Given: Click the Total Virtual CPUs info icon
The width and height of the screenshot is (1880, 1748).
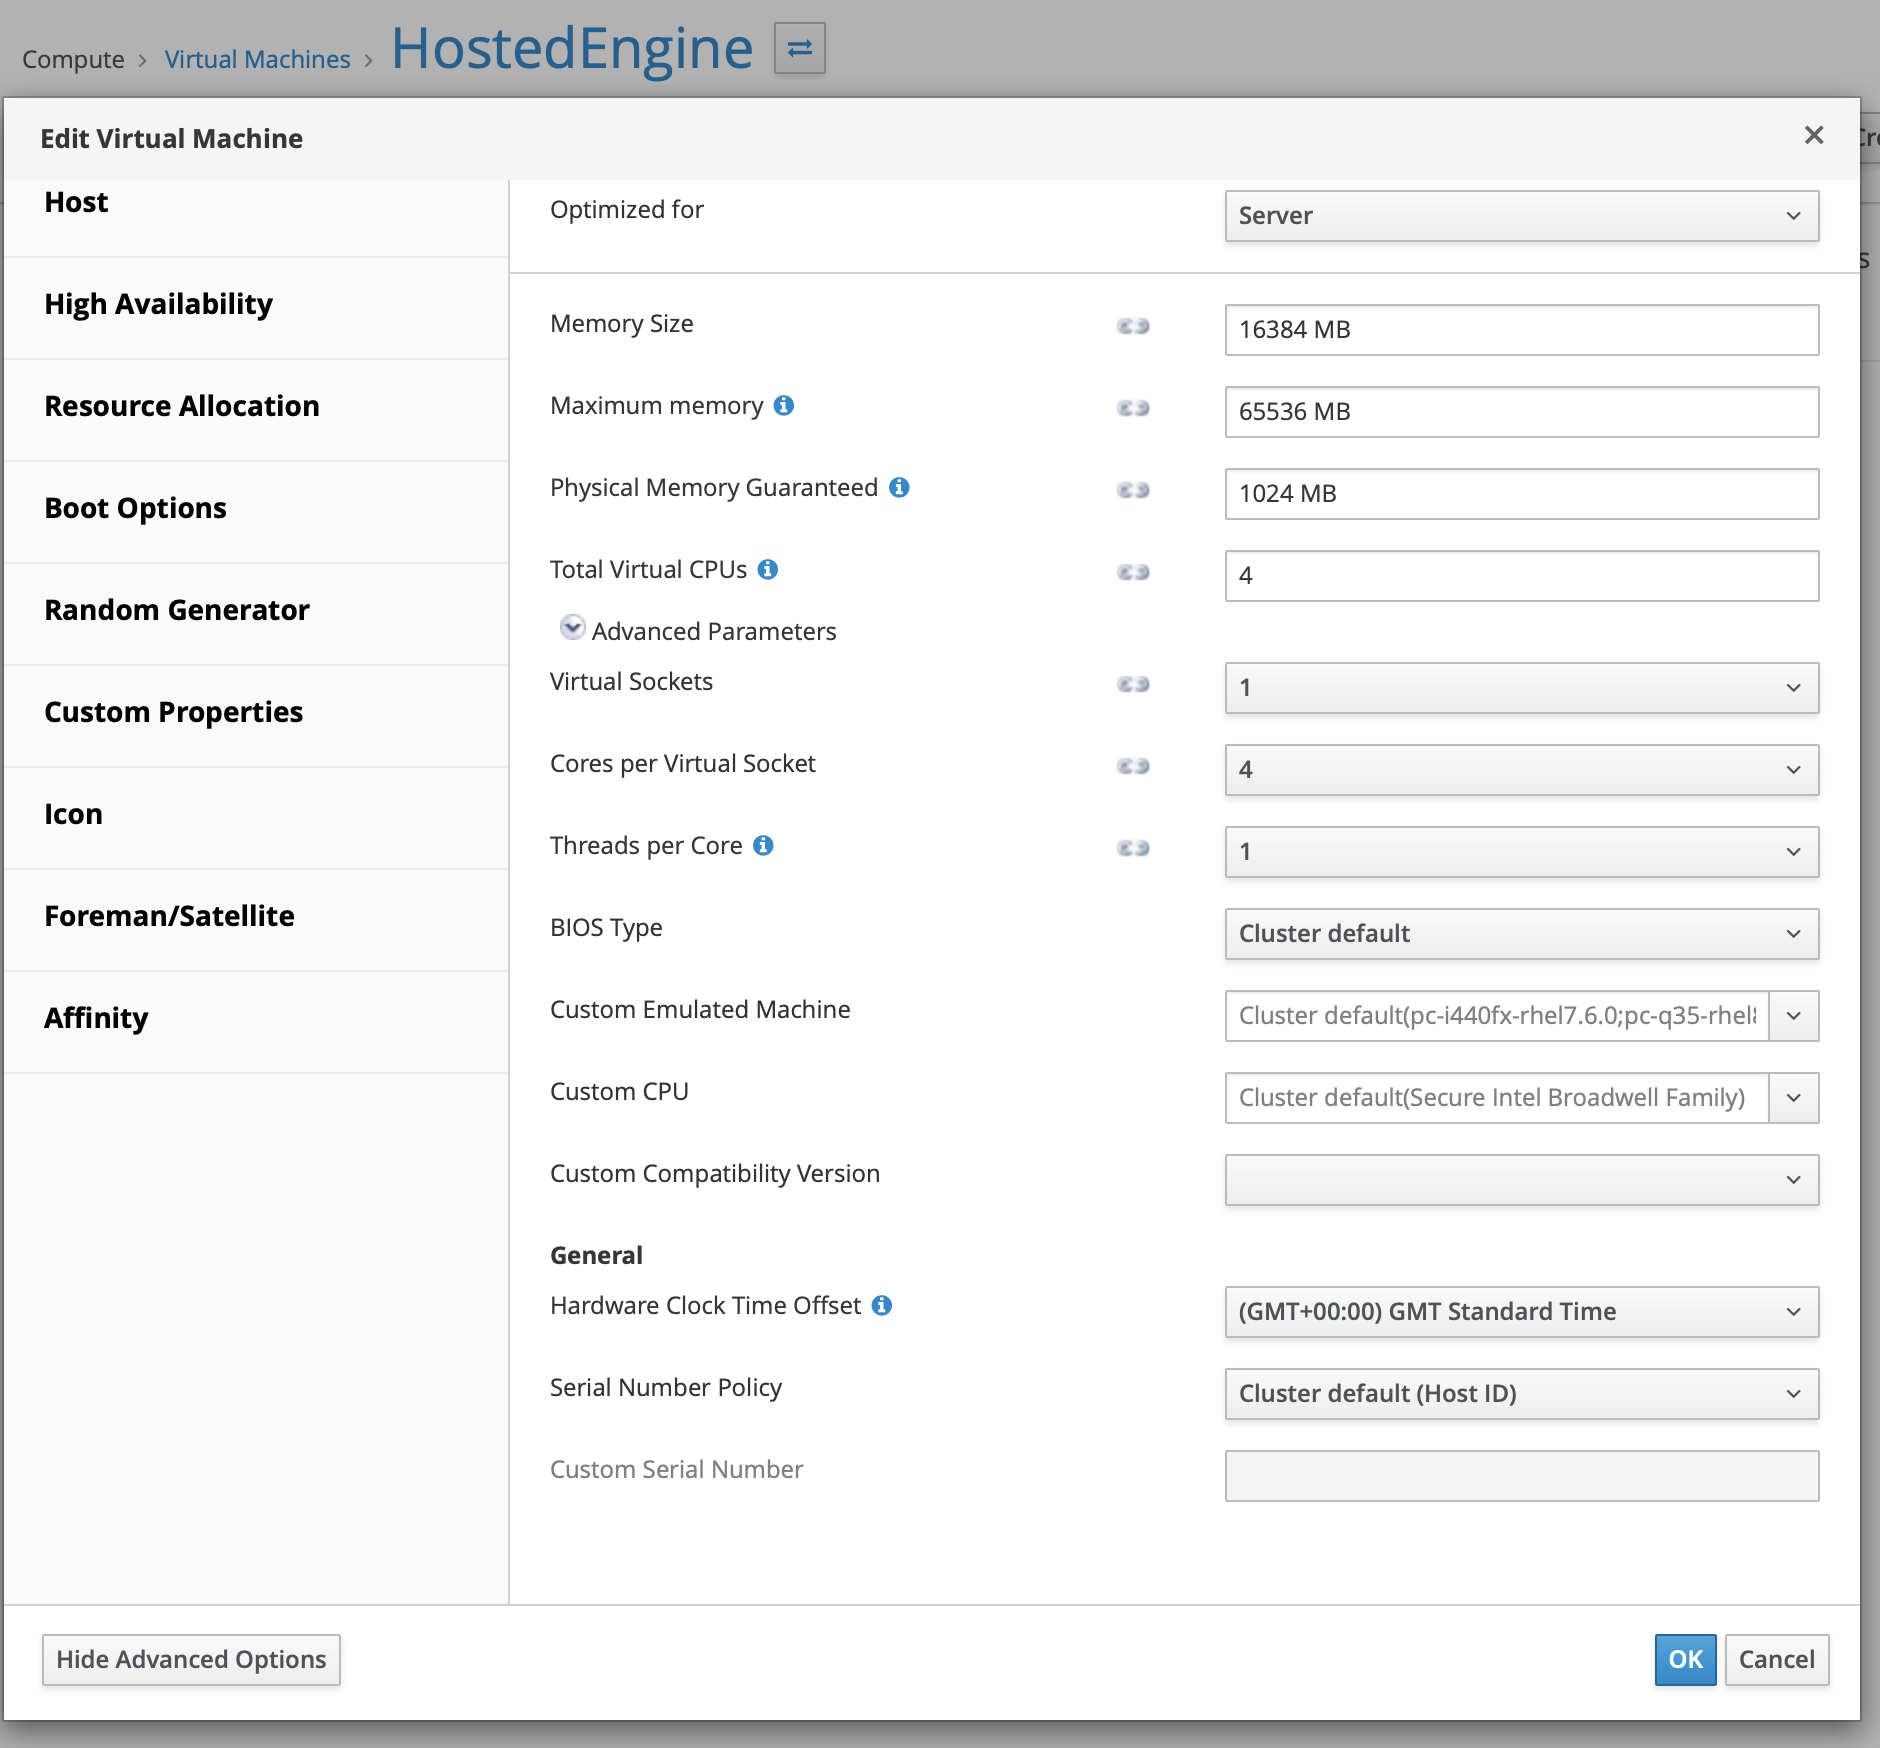Looking at the screenshot, I should click(768, 569).
